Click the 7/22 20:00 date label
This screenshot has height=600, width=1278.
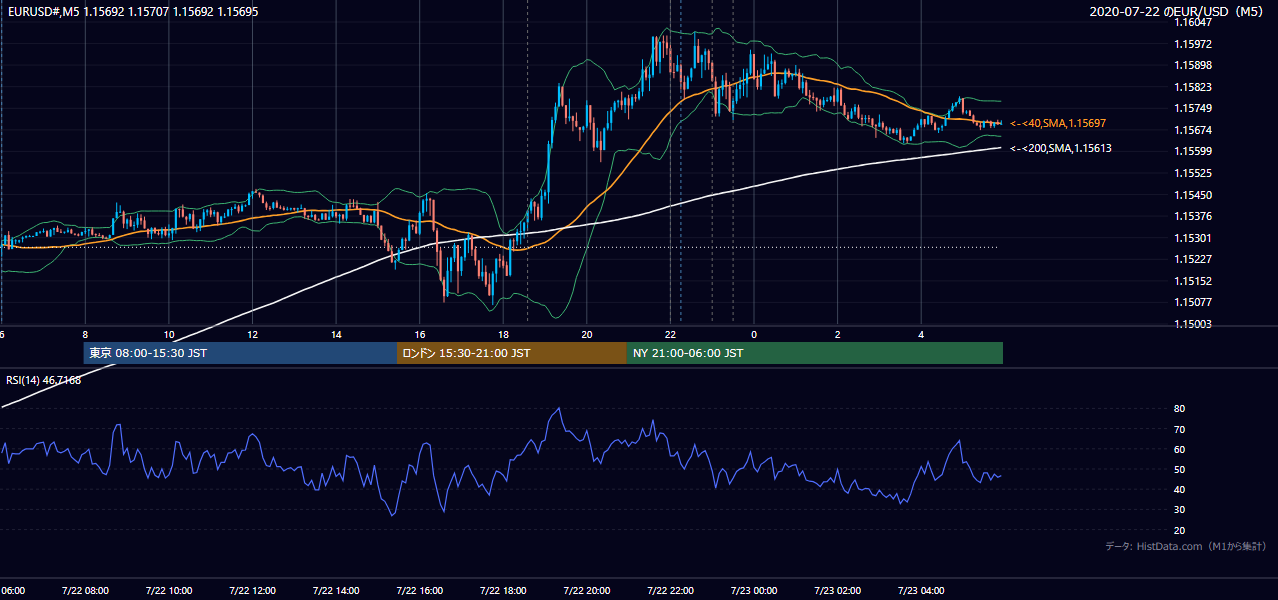(587, 591)
